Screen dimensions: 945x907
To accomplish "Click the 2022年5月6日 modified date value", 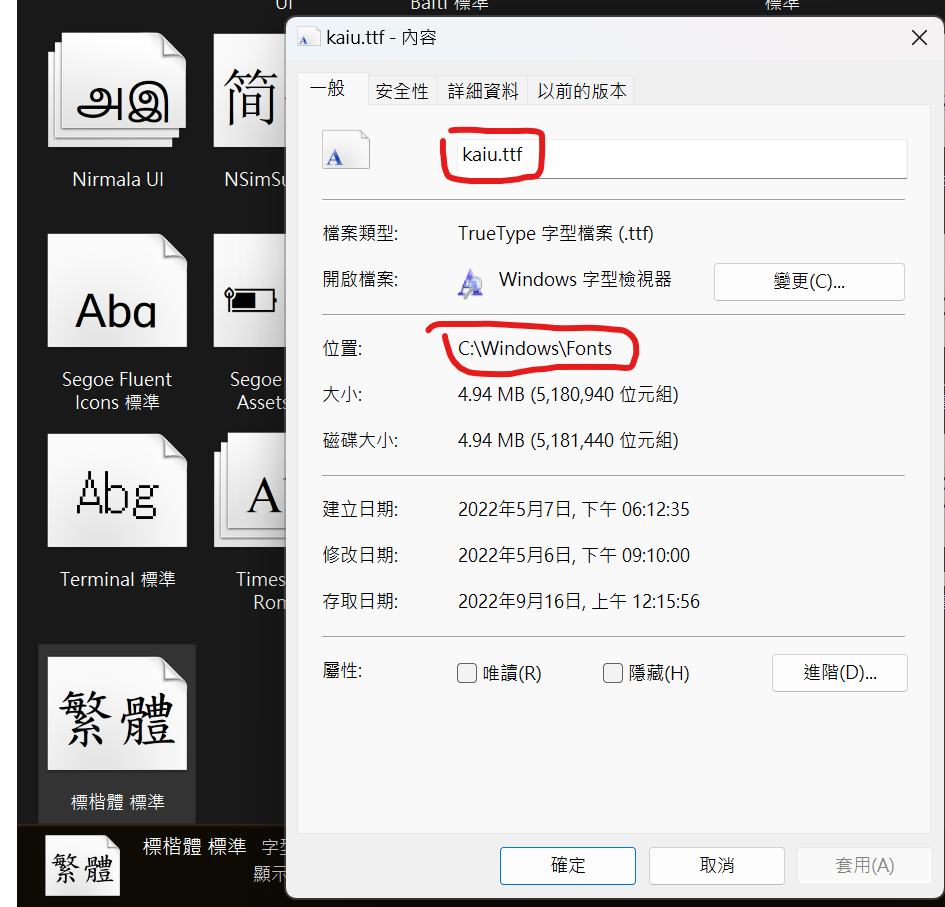I will pyautogui.click(x=574, y=555).
